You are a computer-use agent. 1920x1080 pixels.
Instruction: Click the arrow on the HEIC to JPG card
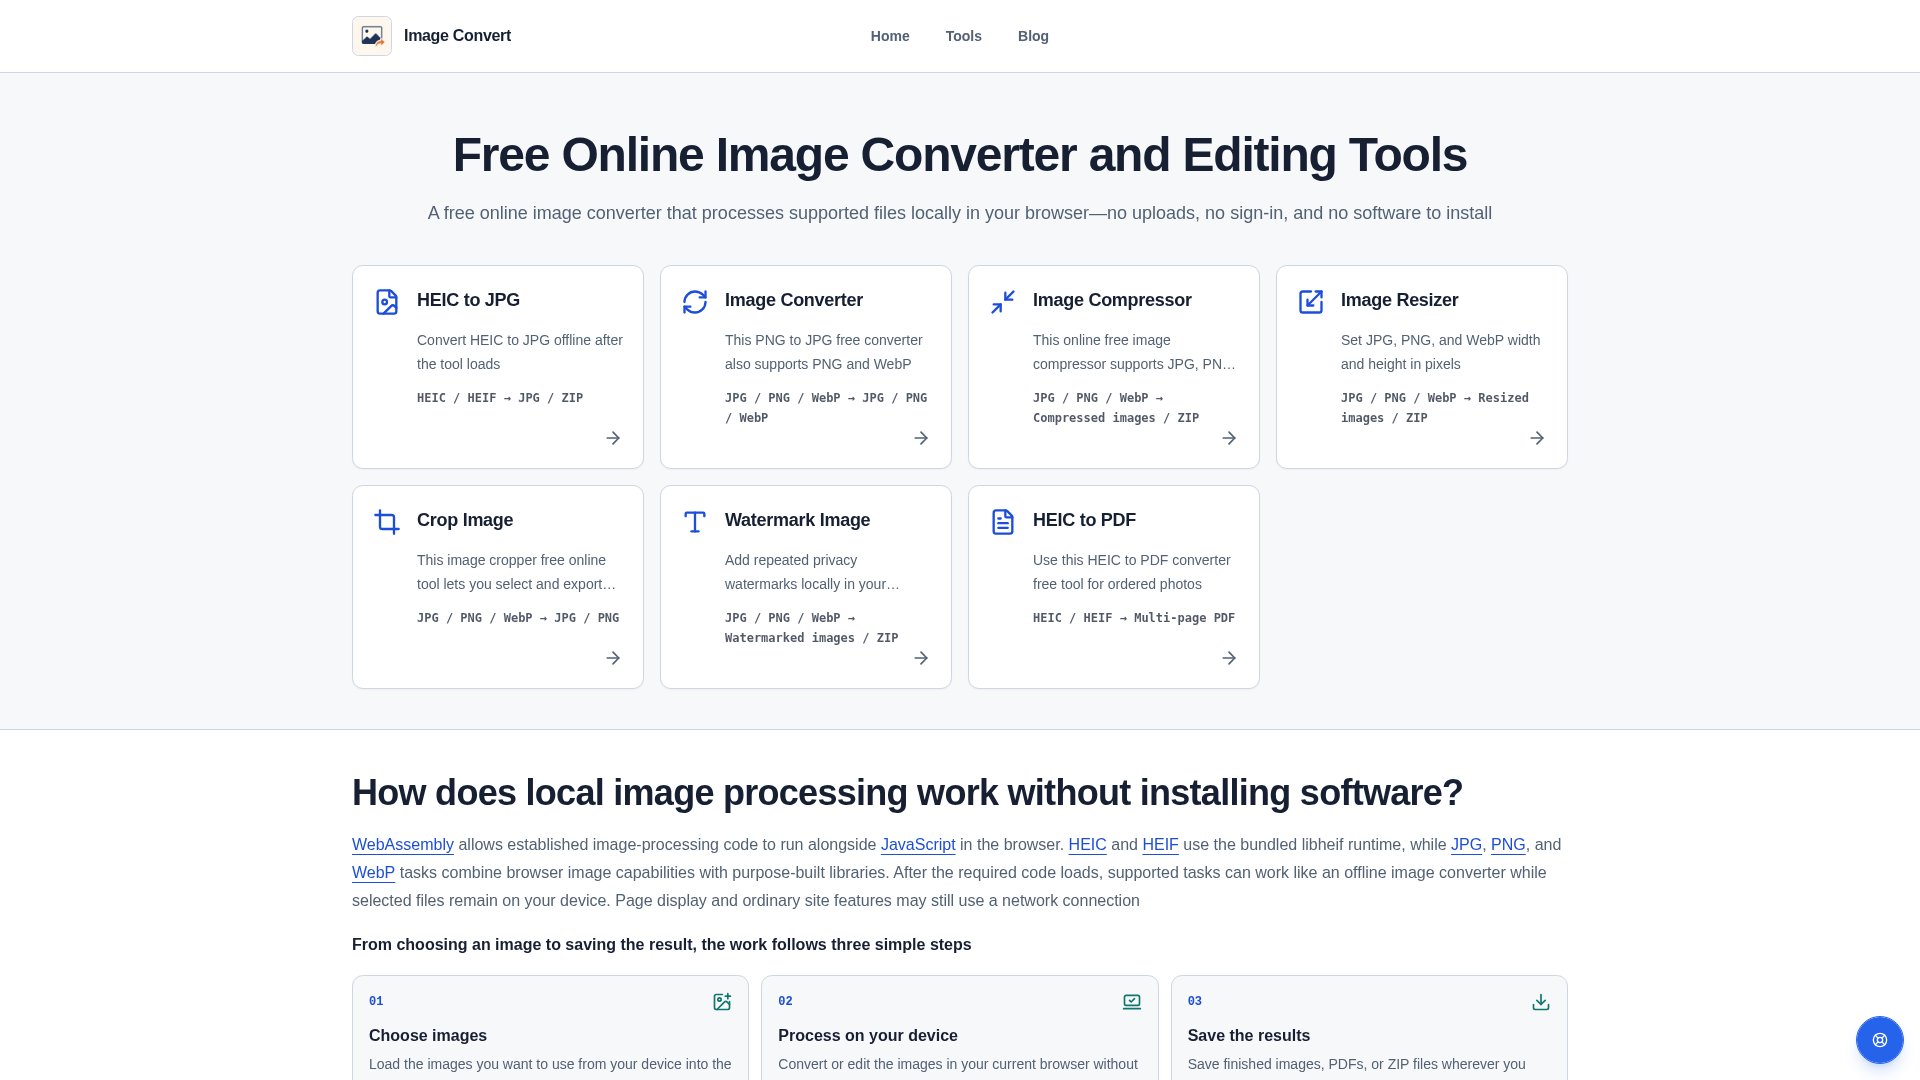(x=613, y=438)
